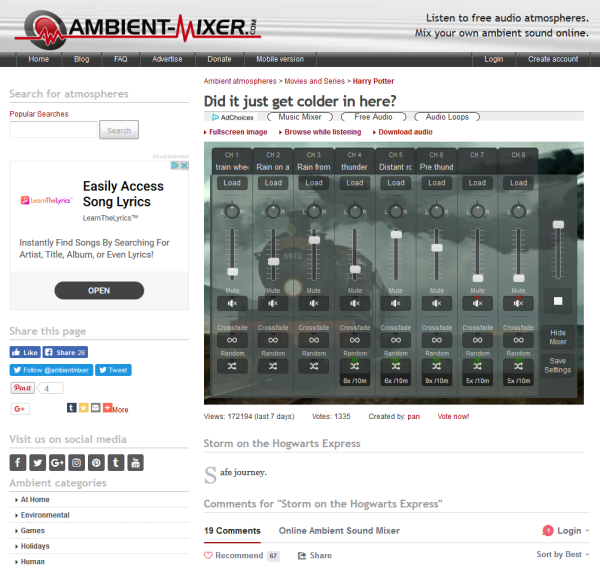The image size is (600, 566).
Task: Open Fullscreen image link
Action: coord(238,132)
